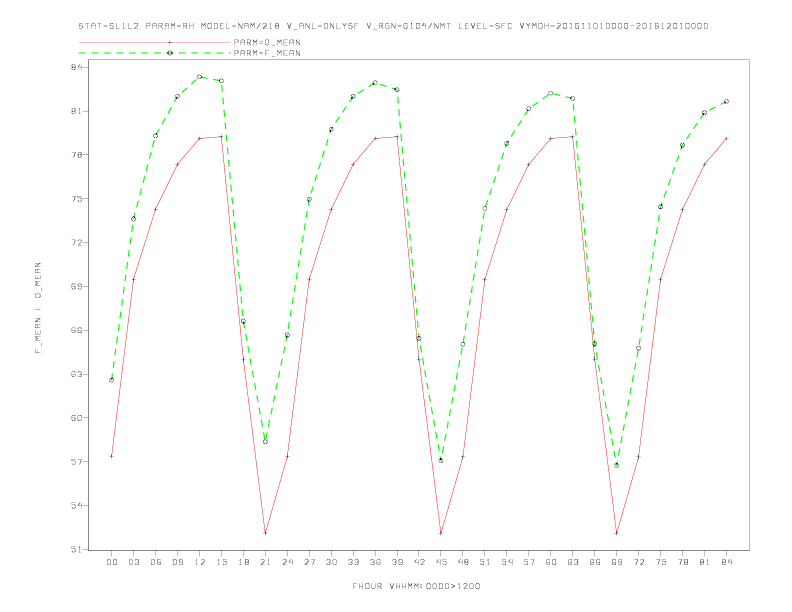792x612 pixels.
Task: Click x-axis tick label 03
Action: tap(133, 562)
